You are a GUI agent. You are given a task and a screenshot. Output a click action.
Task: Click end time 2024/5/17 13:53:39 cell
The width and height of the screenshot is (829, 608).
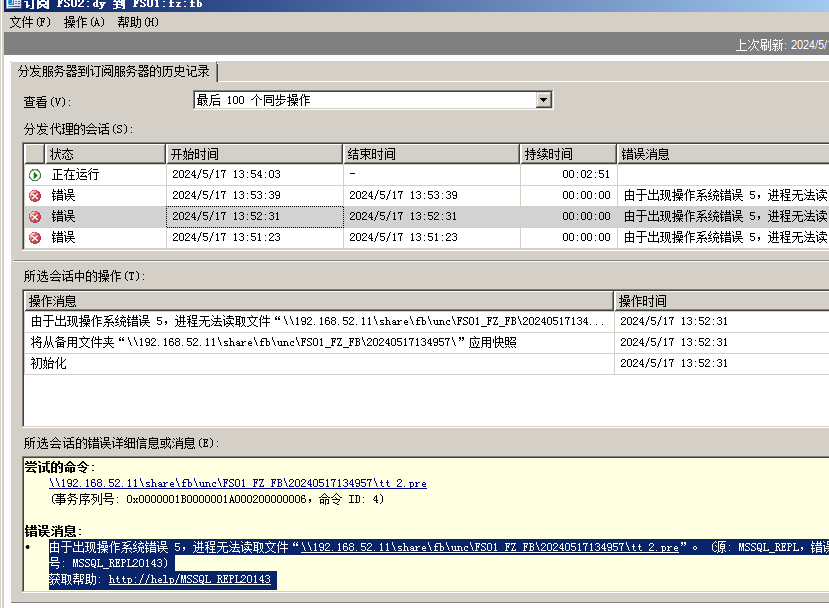click(x=431, y=196)
